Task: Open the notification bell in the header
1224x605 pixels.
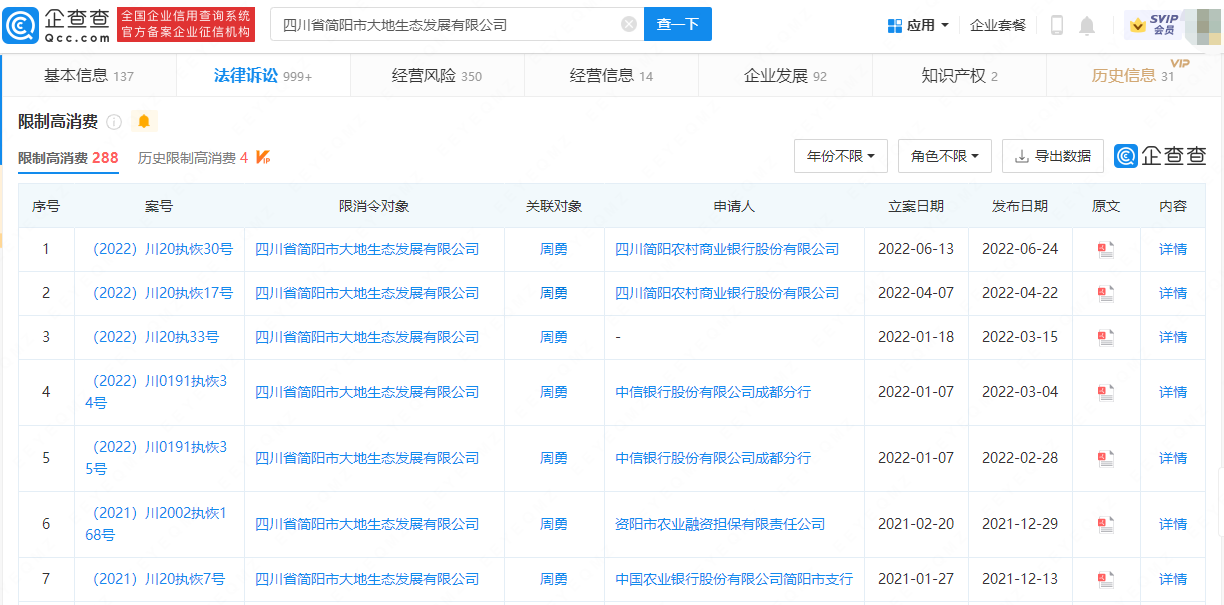Action: pyautogui.click(x=1087, y=26)
